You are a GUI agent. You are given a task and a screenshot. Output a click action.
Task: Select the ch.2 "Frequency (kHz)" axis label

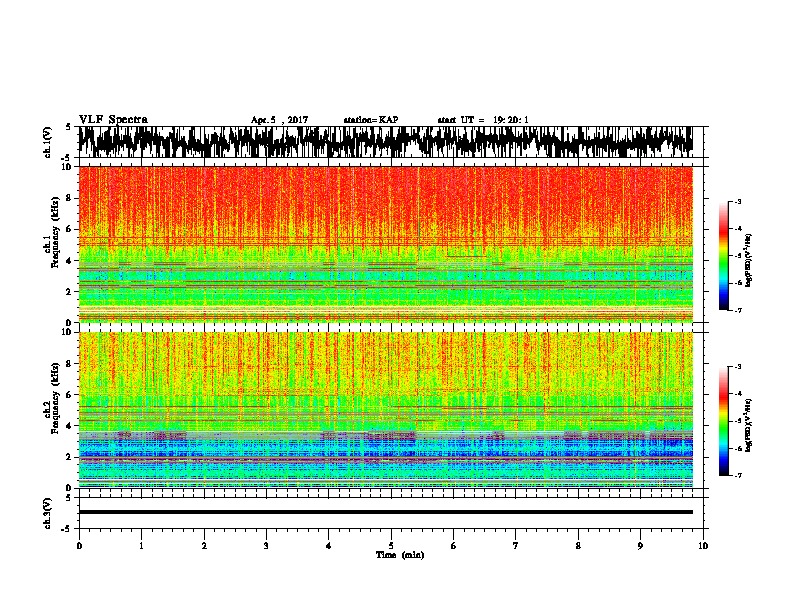click(x=56, y=399)
